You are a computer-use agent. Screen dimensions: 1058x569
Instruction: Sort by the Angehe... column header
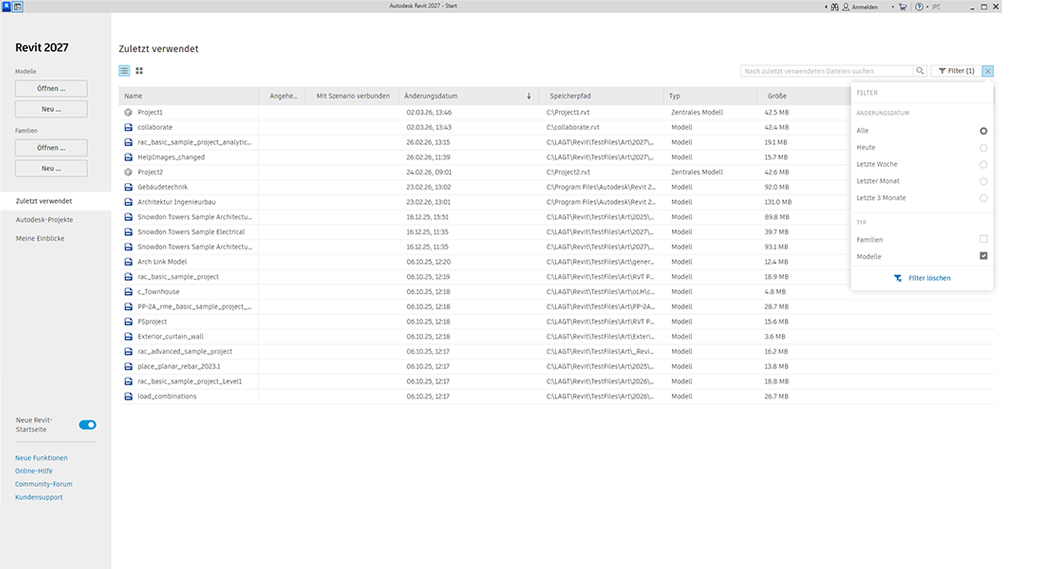click(x=283, y=96)
